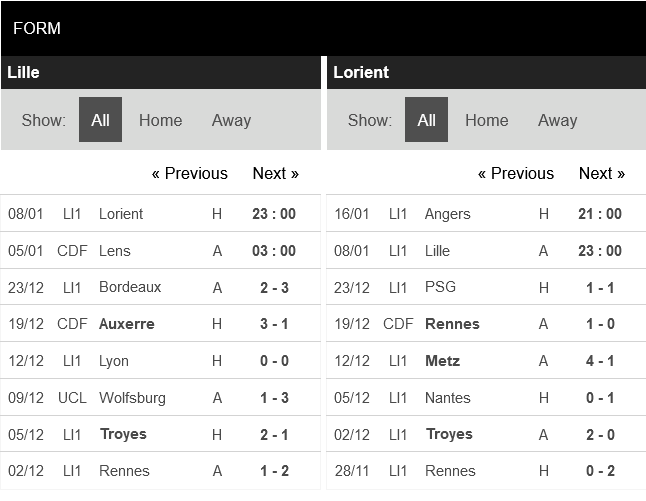Viewport: 646px width, 501px height.
Task: Show Lille's Away matches tab
Action: click(231, 120)
